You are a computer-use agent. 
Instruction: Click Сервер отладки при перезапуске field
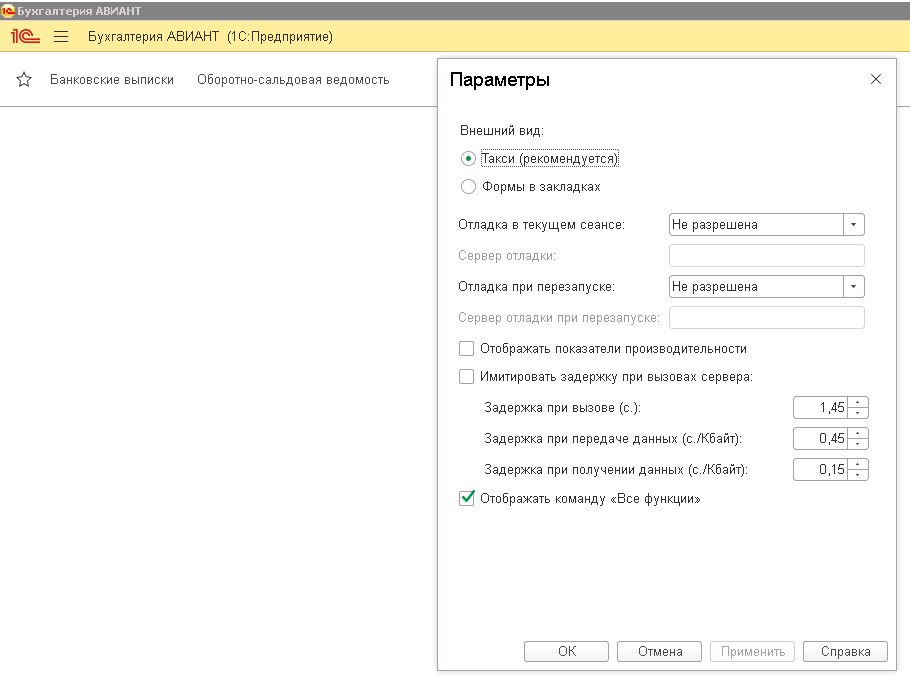tap(767, 317)
